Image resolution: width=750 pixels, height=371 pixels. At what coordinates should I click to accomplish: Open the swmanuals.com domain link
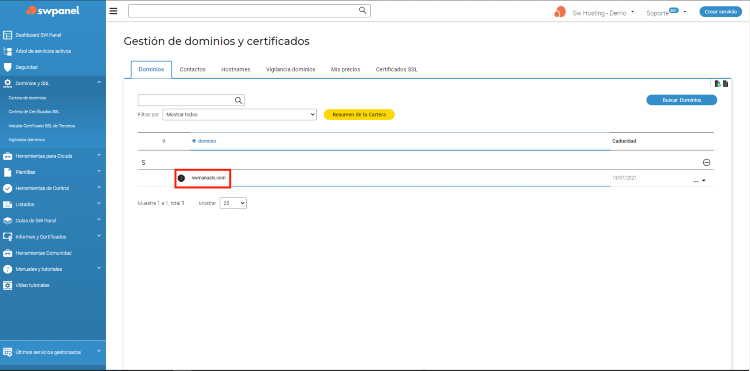208,178
